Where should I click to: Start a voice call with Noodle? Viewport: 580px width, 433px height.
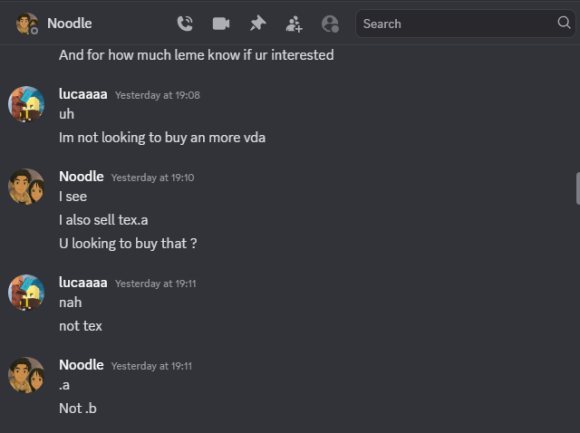click(x=185, y=24)
